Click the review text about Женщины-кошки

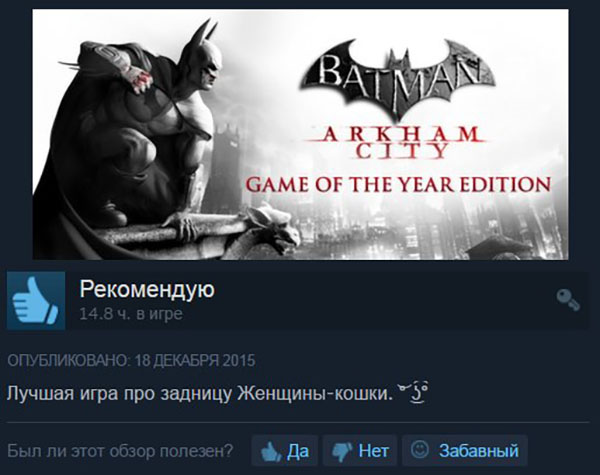pos(199,393)
